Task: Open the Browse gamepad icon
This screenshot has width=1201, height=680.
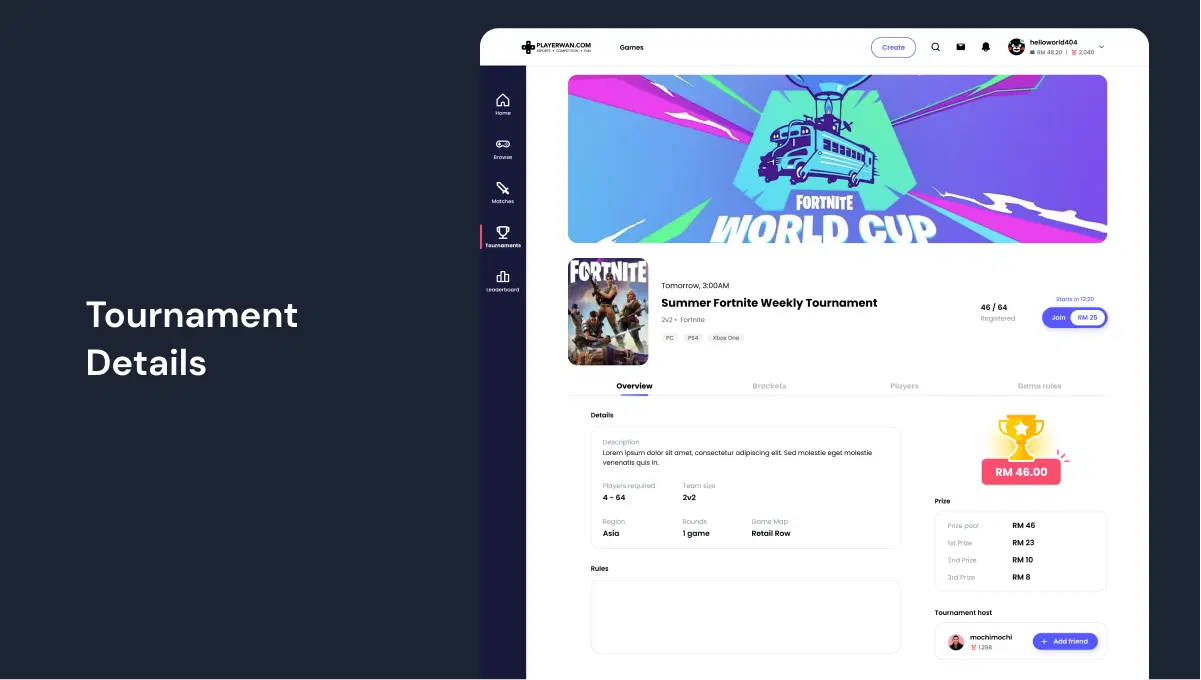Action: 503,144
